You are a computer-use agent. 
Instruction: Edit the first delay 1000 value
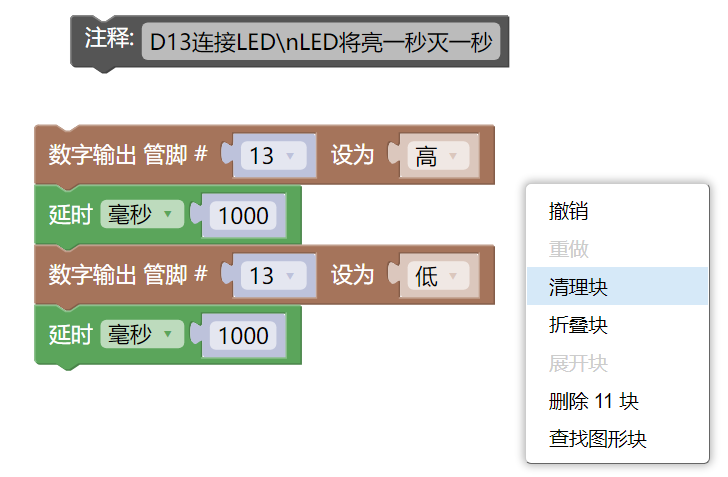243,216
